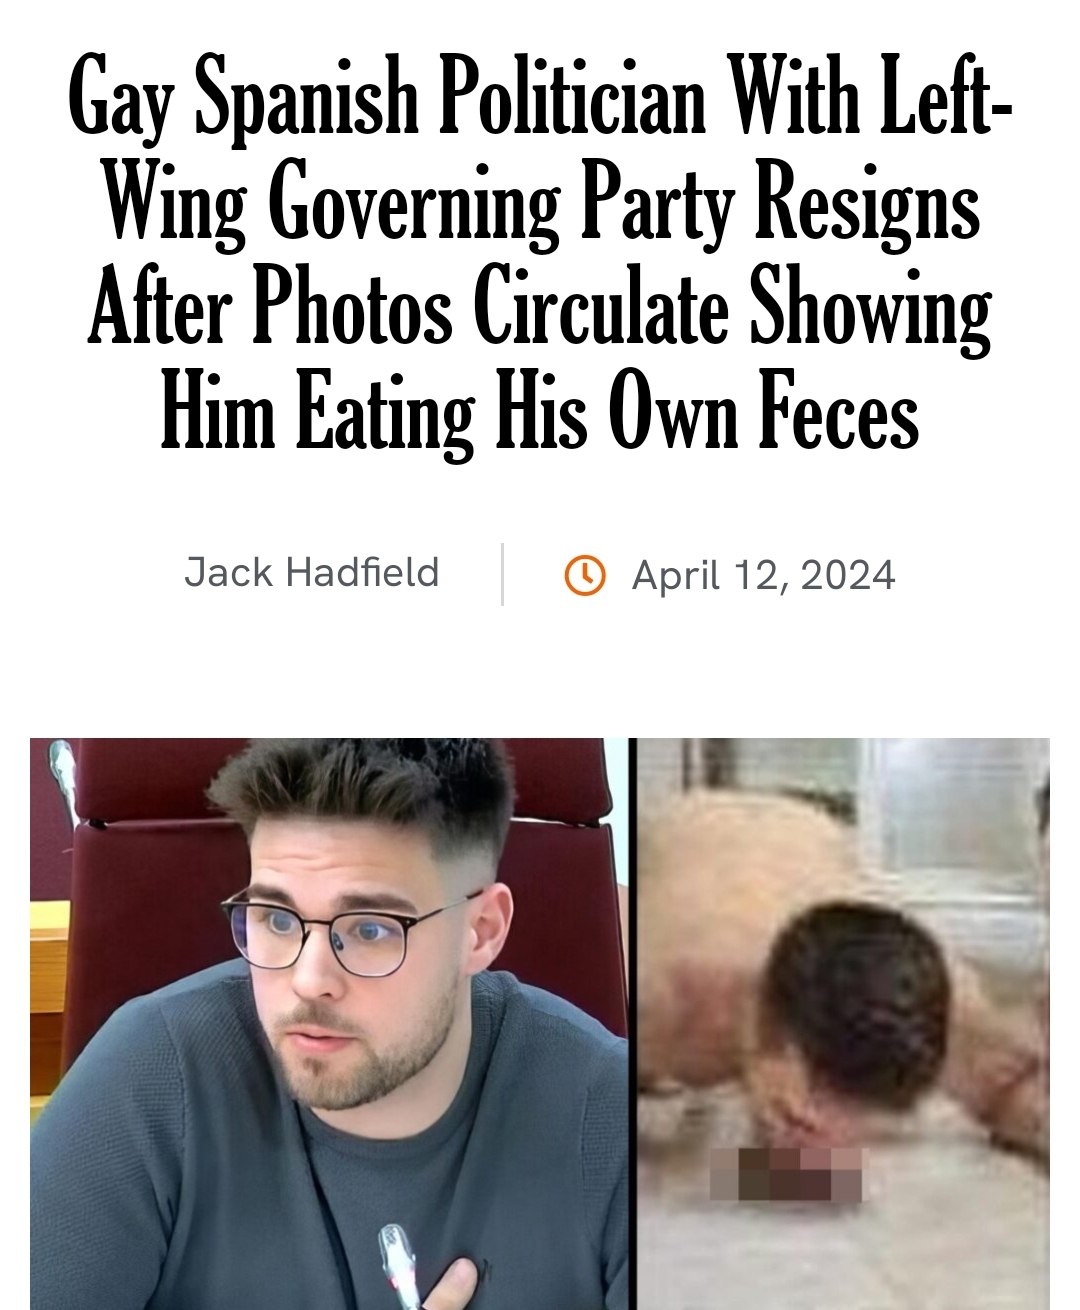Select the April 12, 2024 publish date
This screenshot has height=1310, width=1080.
763,575
